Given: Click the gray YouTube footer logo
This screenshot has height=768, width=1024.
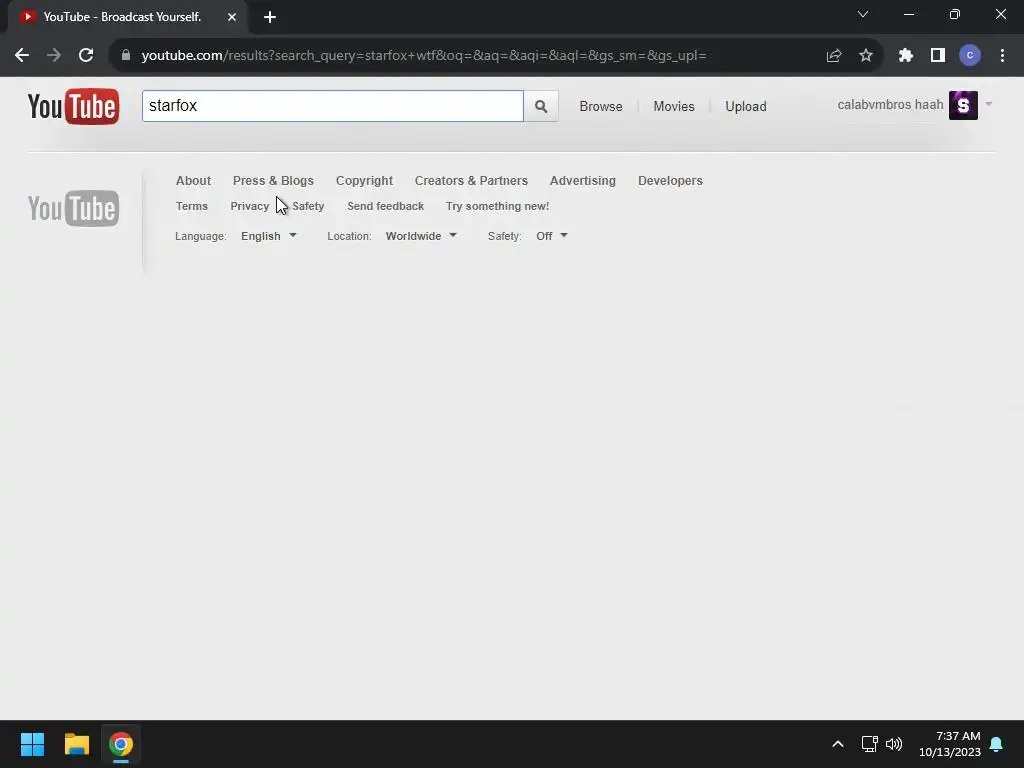Looking at the screenshot, I should 73,208.
